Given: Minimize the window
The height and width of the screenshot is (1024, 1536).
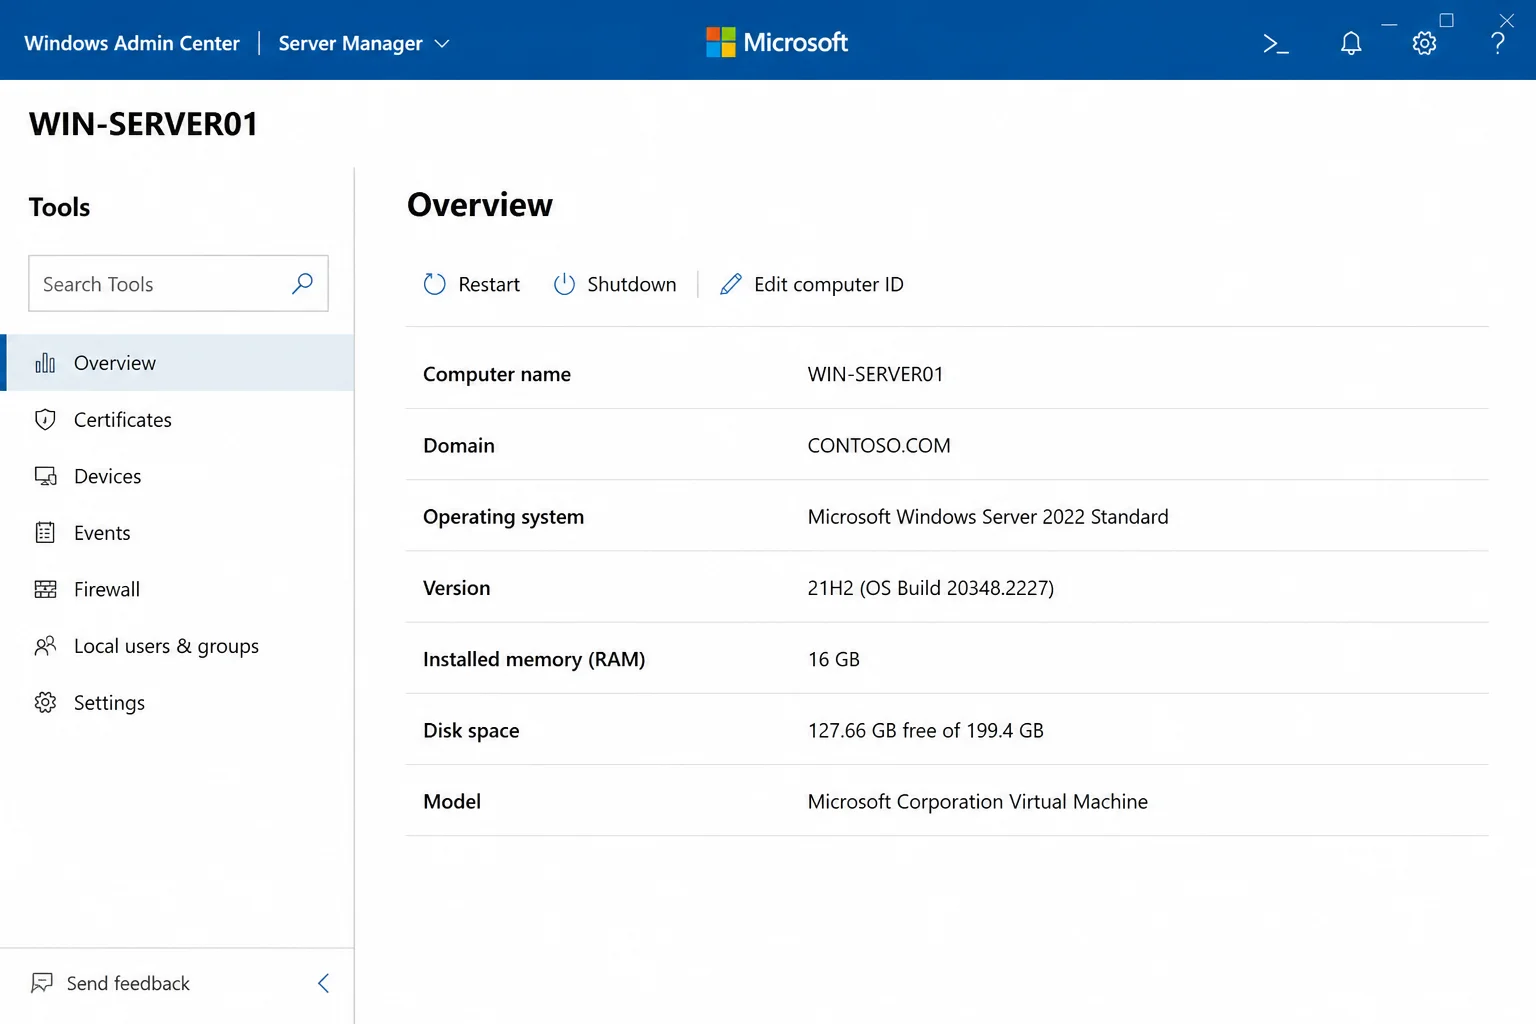Looking at the screenshot, I should 1389,23.
